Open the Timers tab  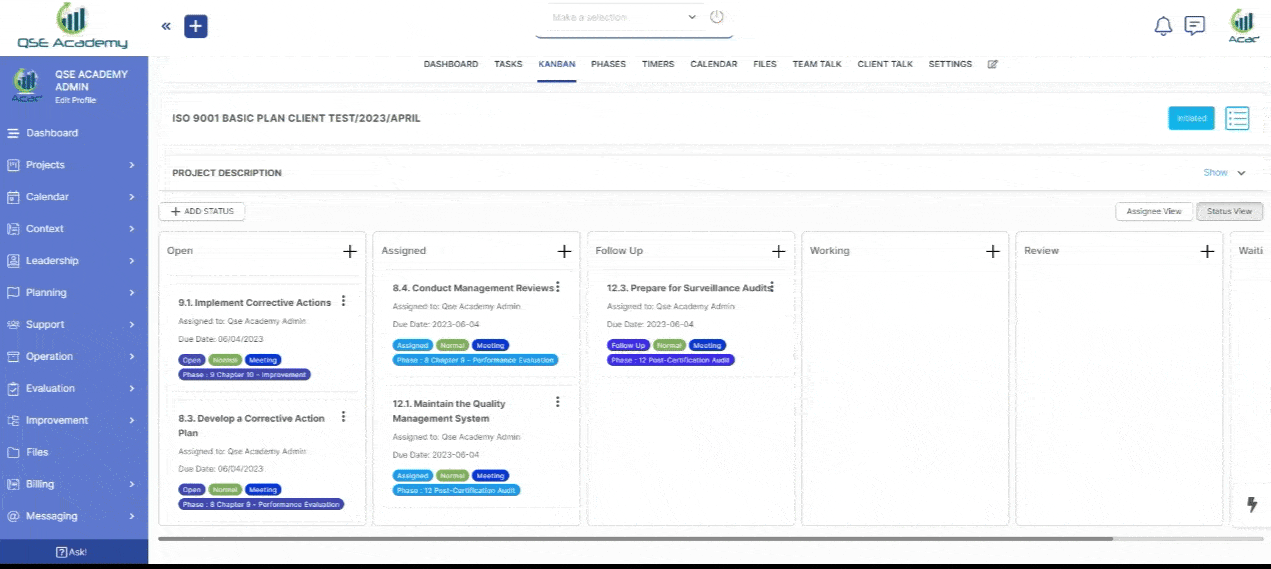tap(658, 64)
